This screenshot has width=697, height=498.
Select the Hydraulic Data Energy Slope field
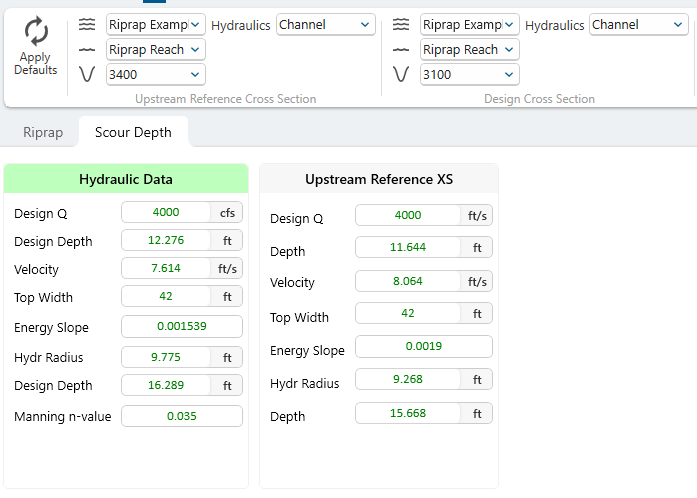pos(182,327)
